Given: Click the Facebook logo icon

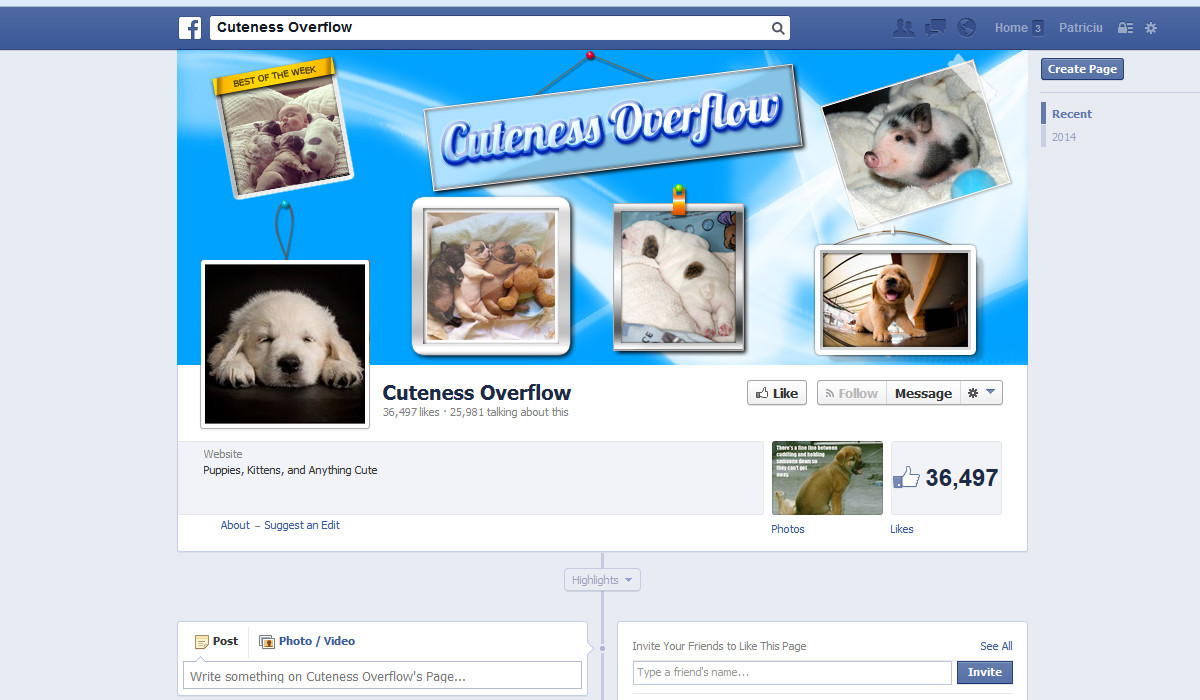Looking at the screenshot, I should coord(190,28).
